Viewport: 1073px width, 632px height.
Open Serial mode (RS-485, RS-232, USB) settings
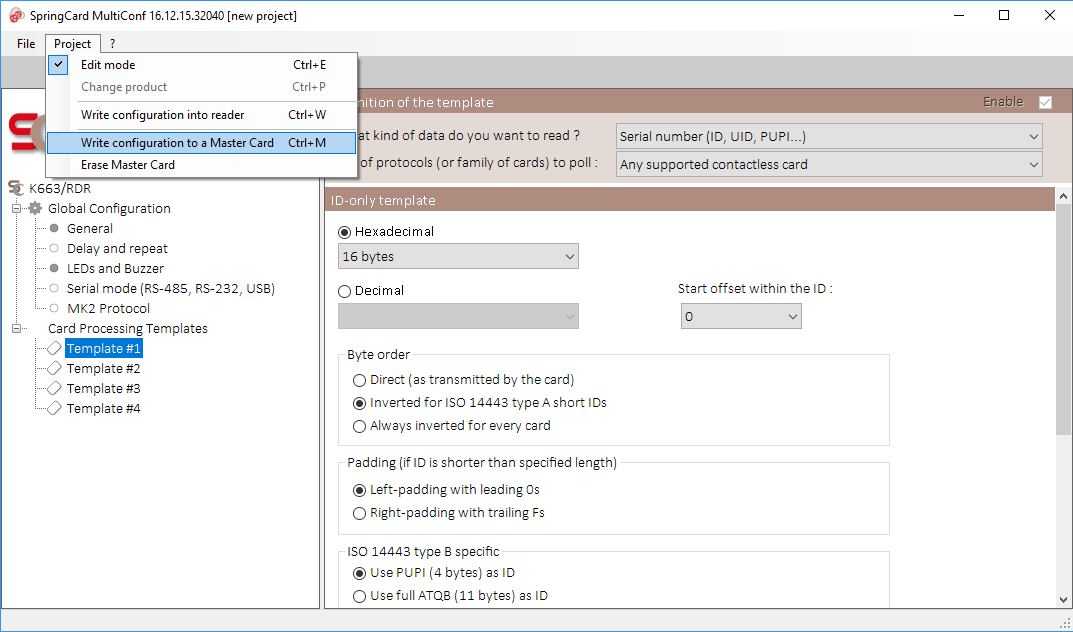click(171, 289)
